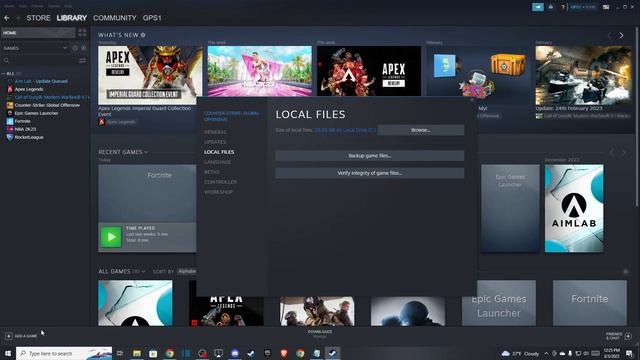Open the COMMUNITY tab
Viewport: 640px width, 360px height.
tap(115, 18)
